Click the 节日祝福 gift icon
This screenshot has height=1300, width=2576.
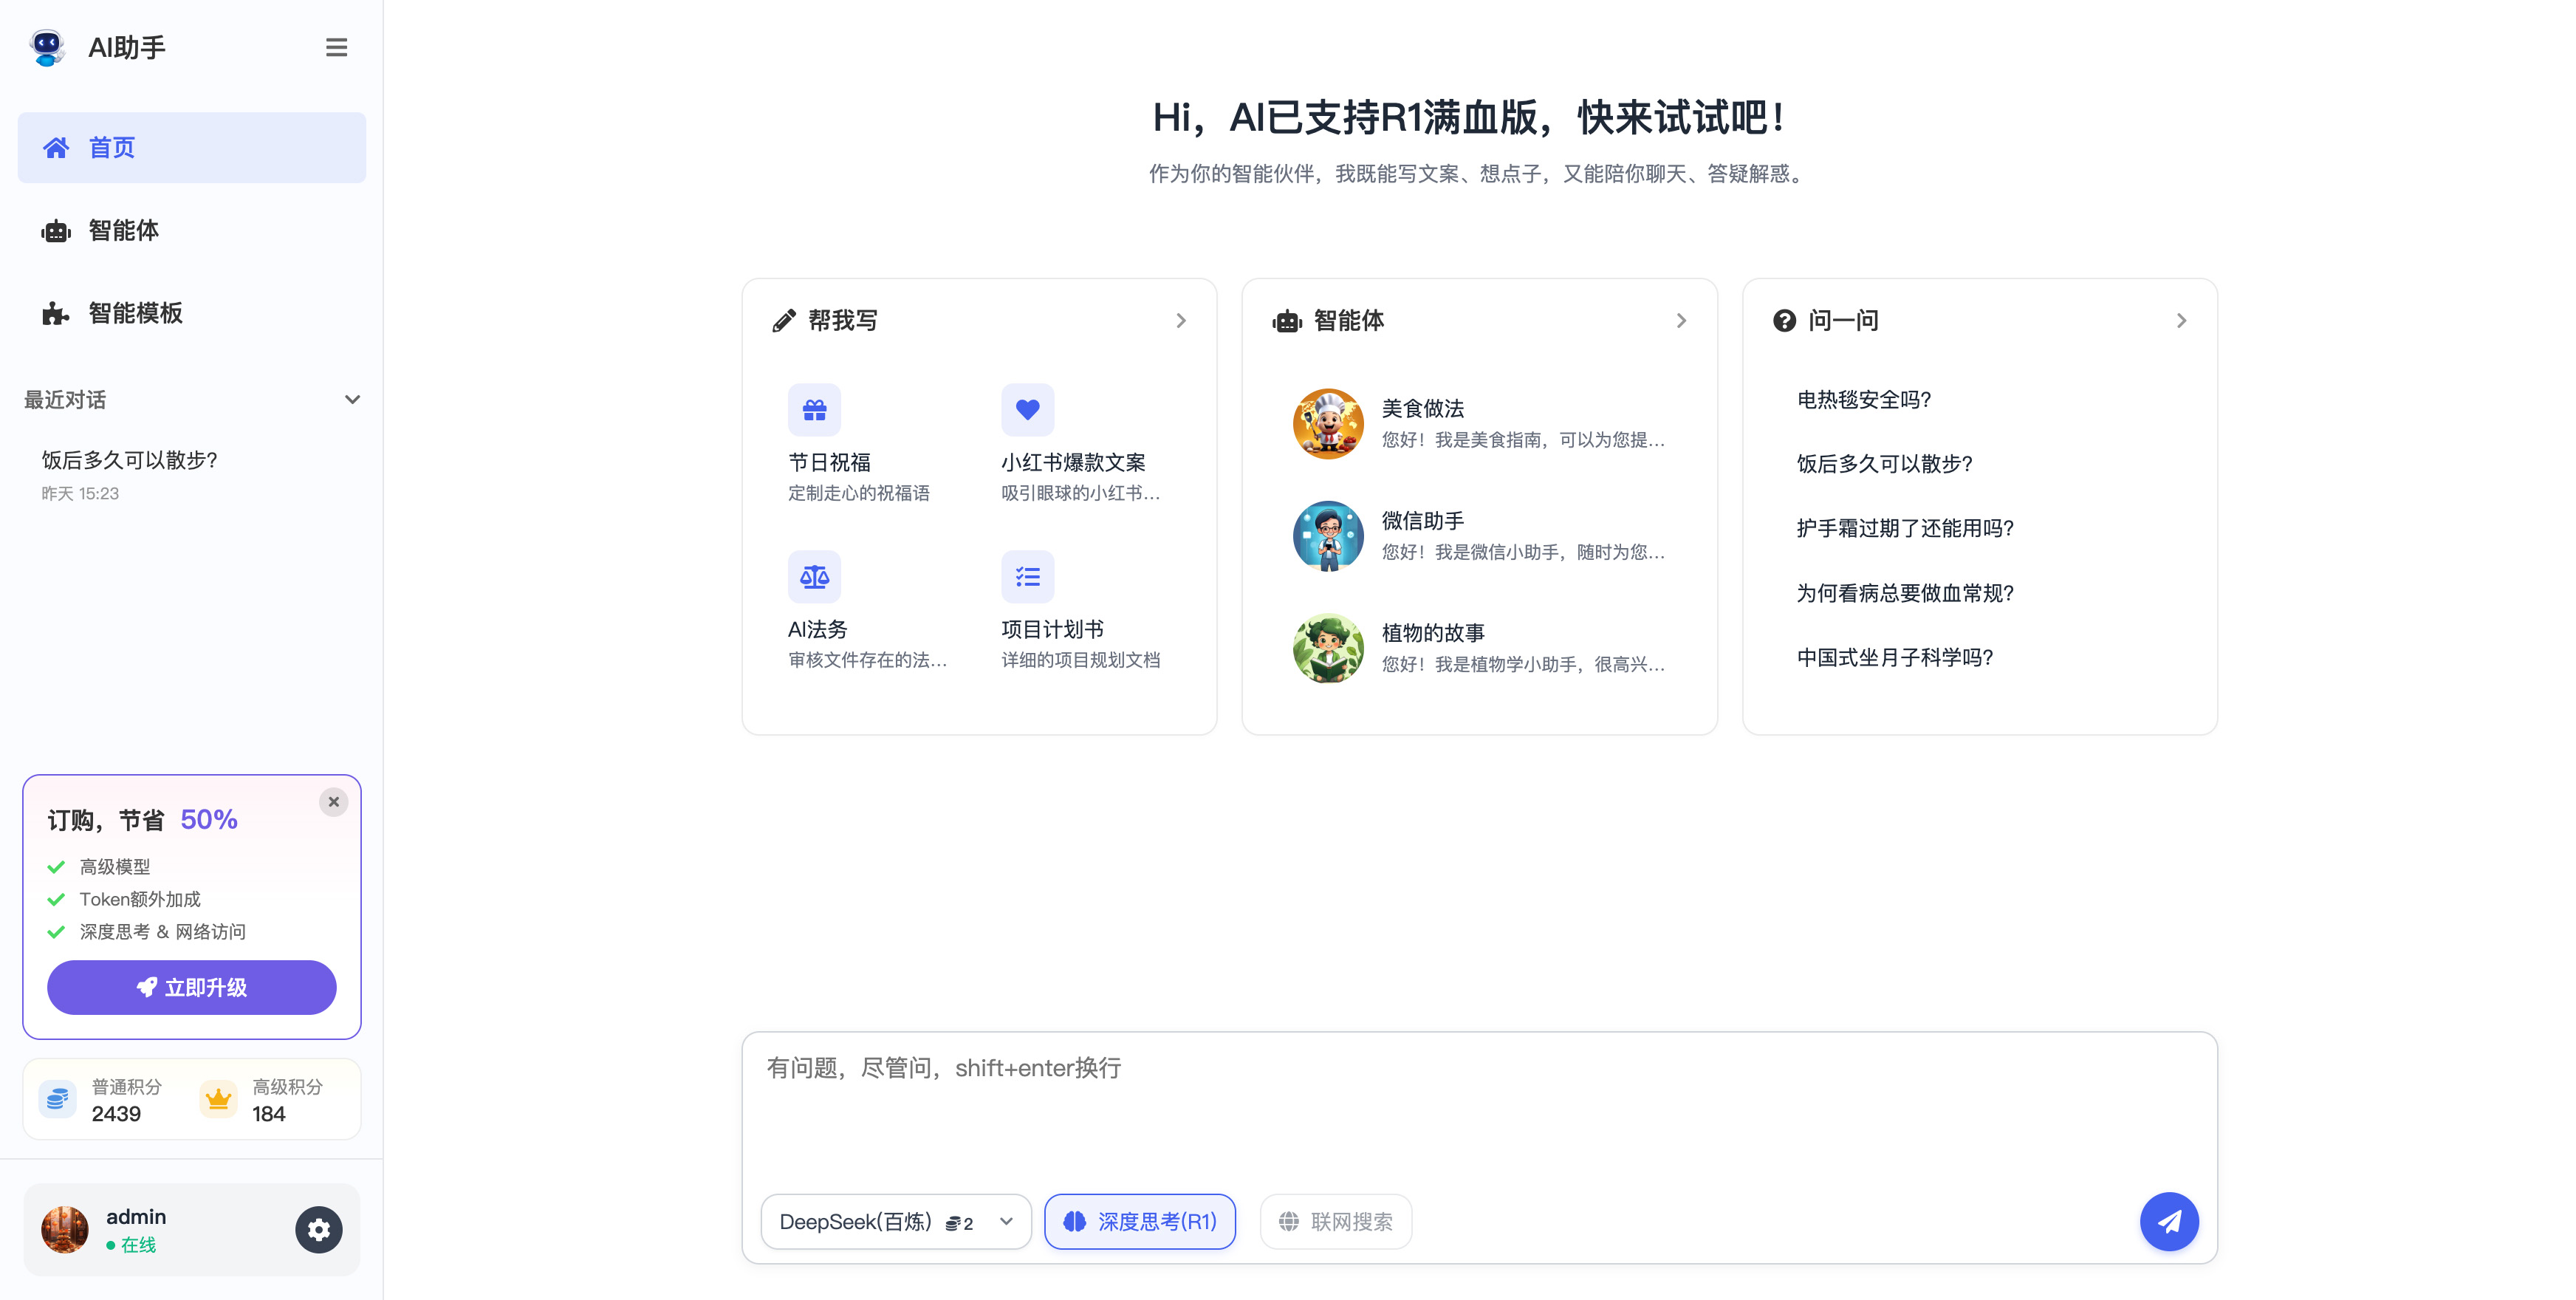814,409
